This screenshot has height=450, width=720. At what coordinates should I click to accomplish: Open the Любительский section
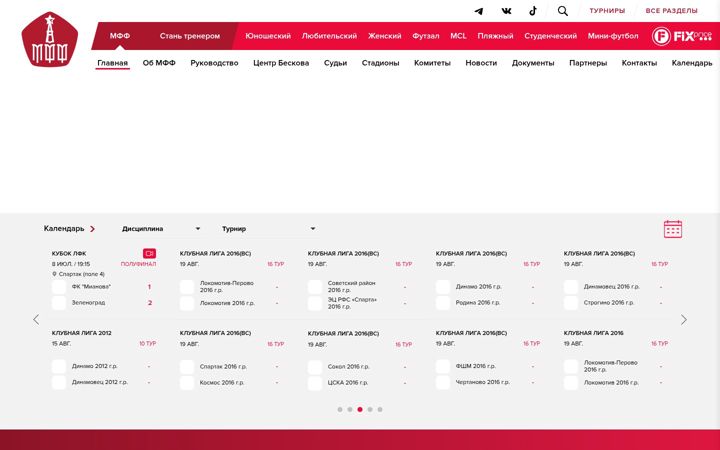pyautogui.click(x=329, y=36)
